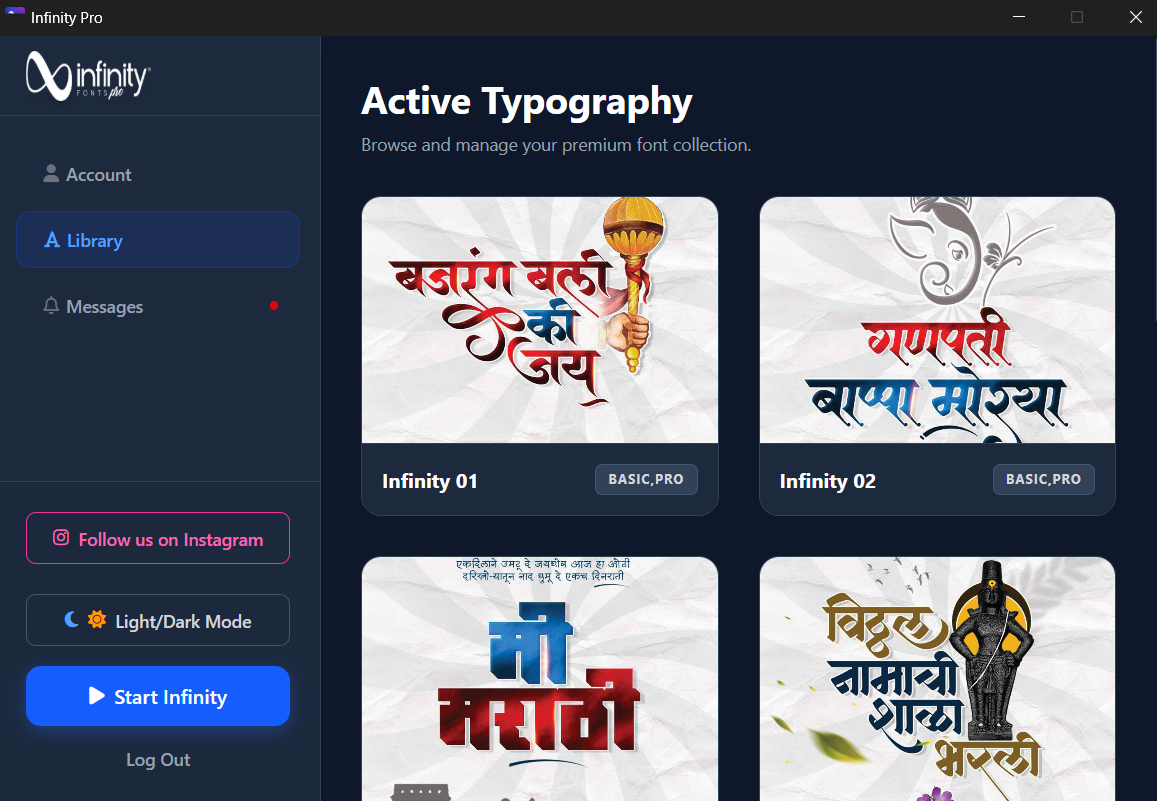Click 'Browse and manage your premium font collection' subtitle
Screen dimensions: 1157x801
pos(556,145)
